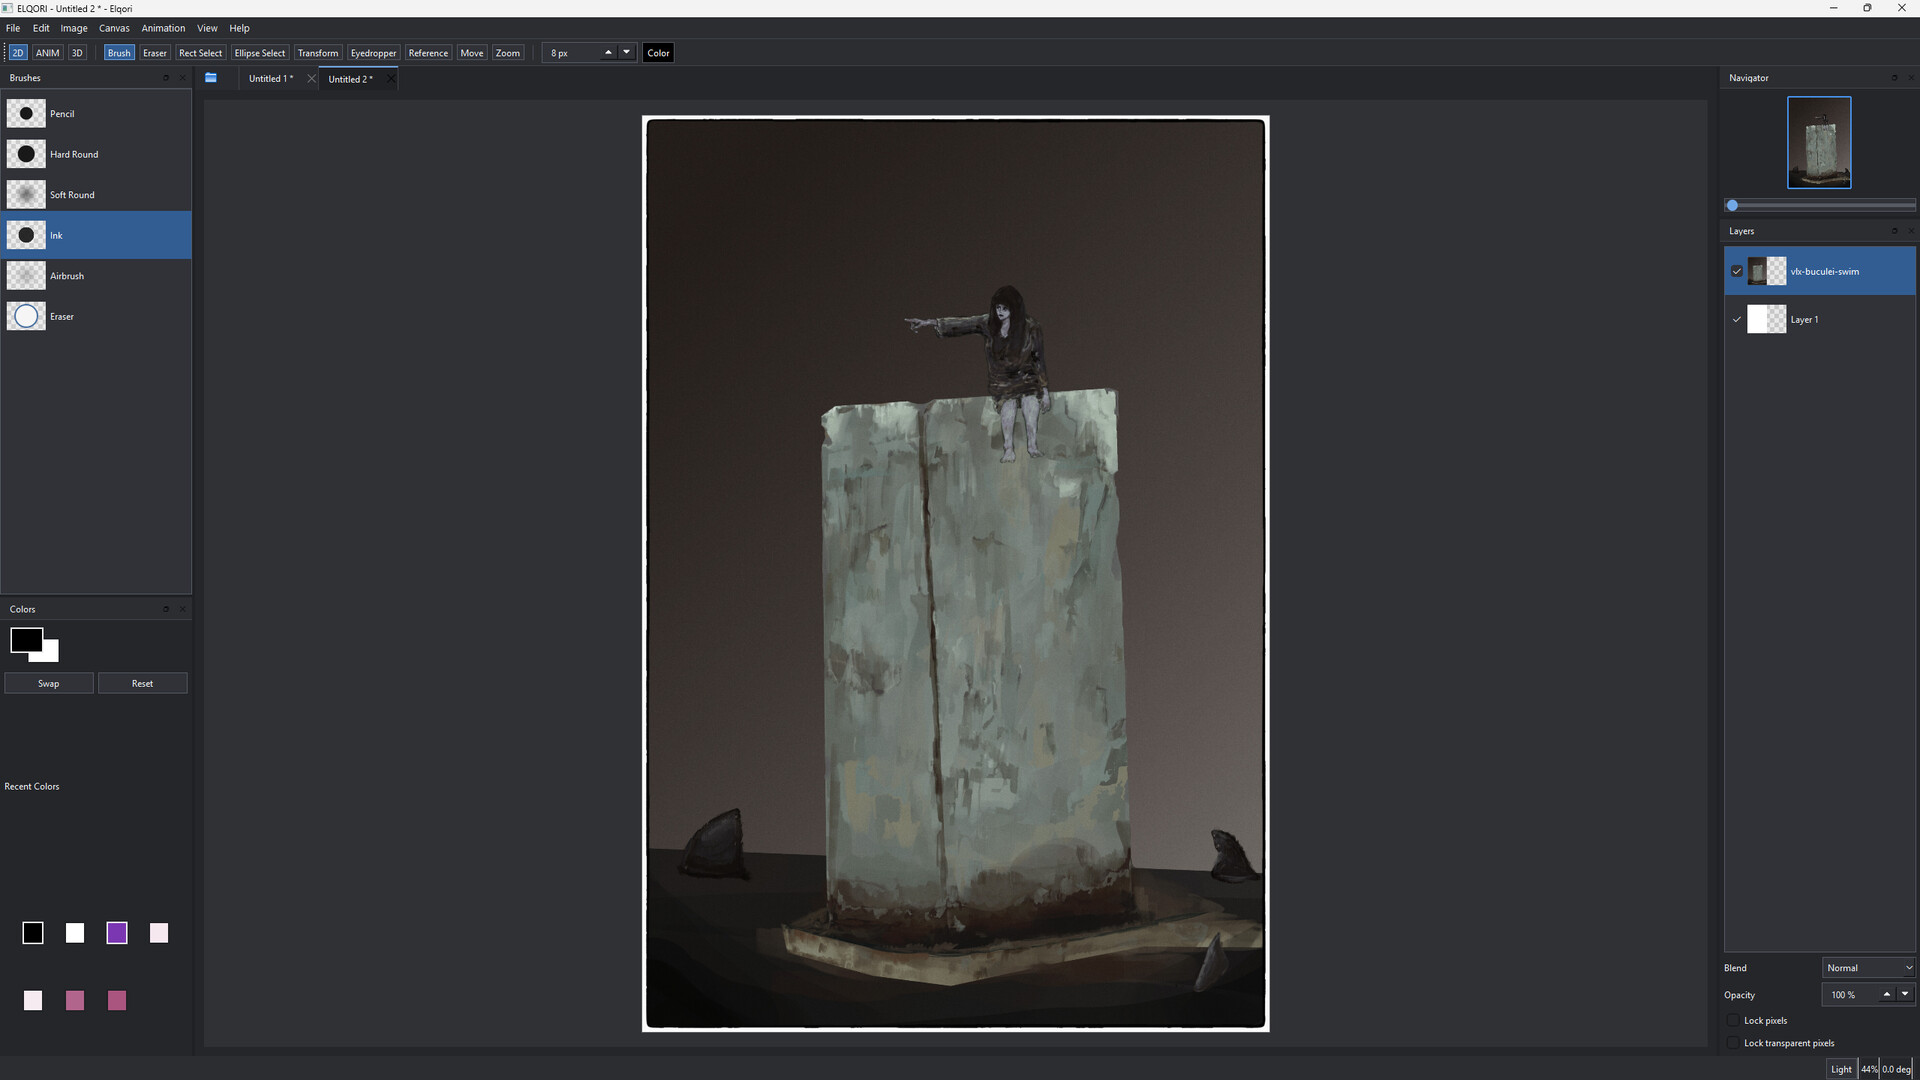Activate the Eyedropper tool

pyautogui.click(x=373, y=53)
